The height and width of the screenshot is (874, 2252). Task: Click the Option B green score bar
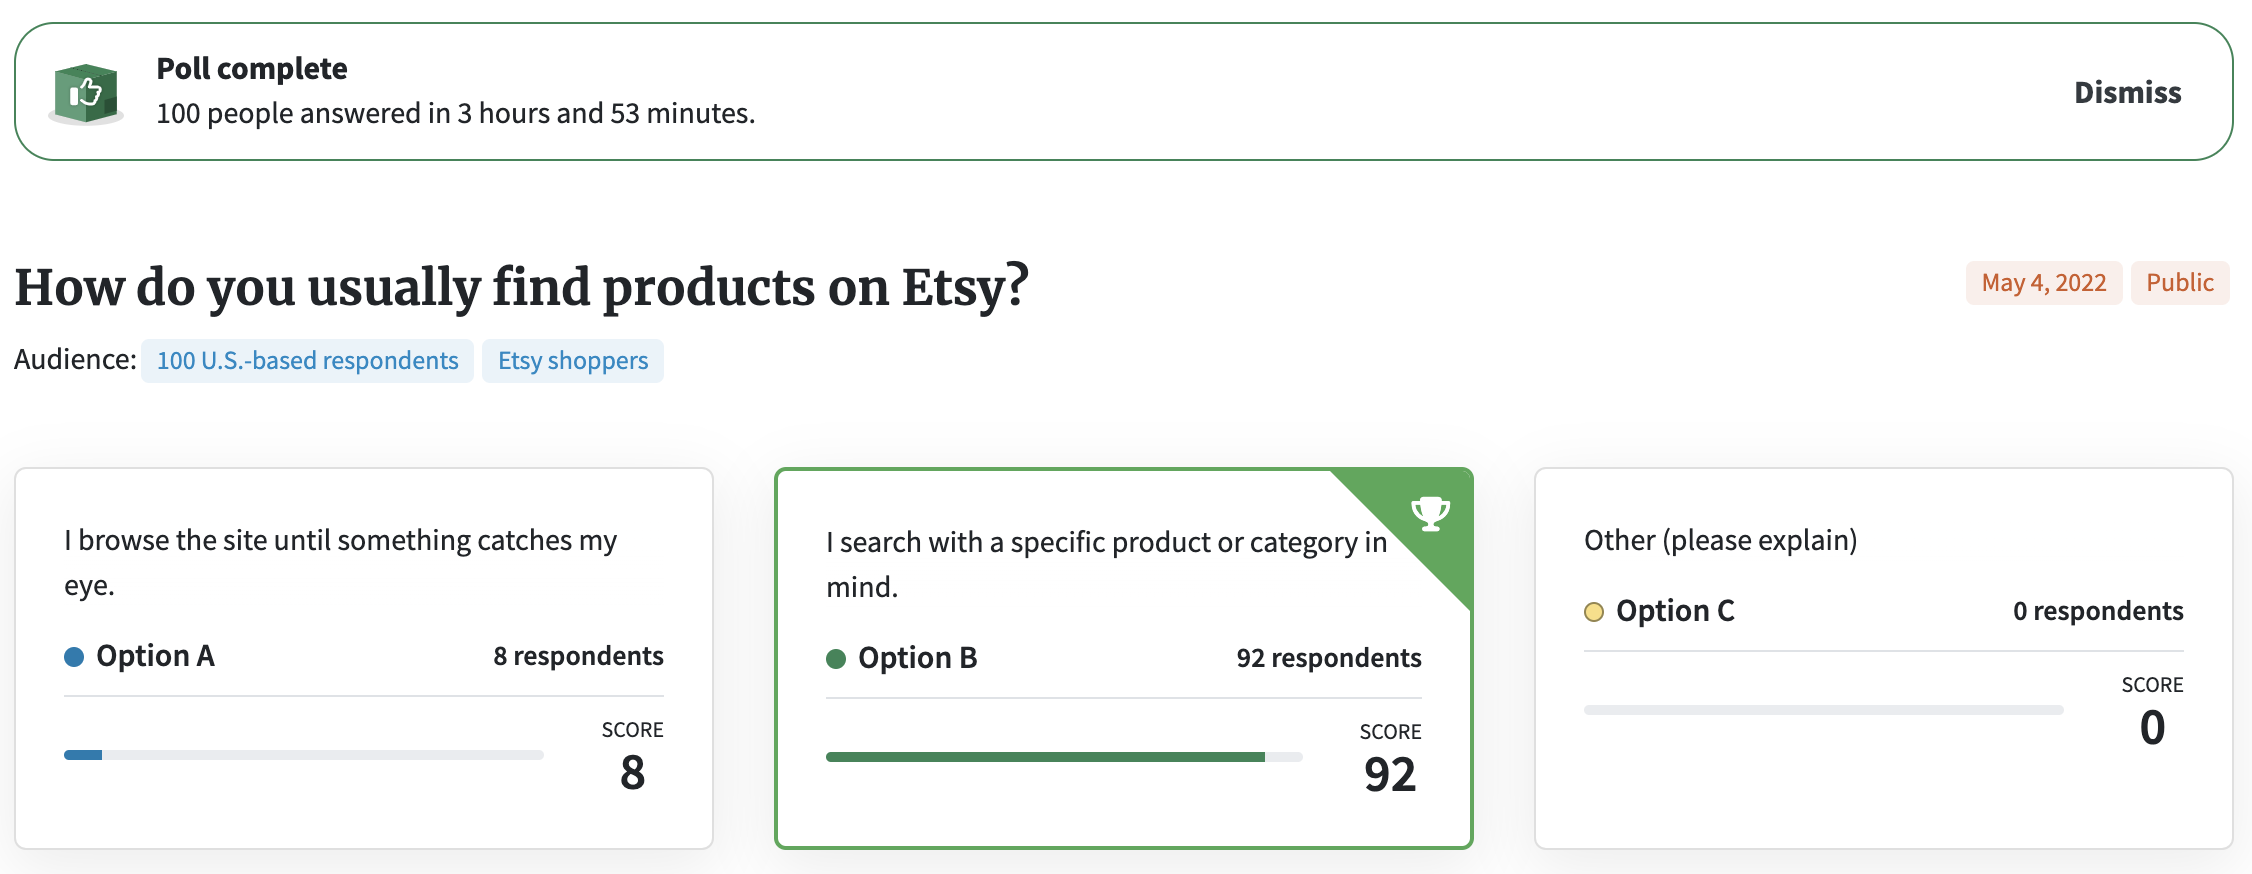1045,757
